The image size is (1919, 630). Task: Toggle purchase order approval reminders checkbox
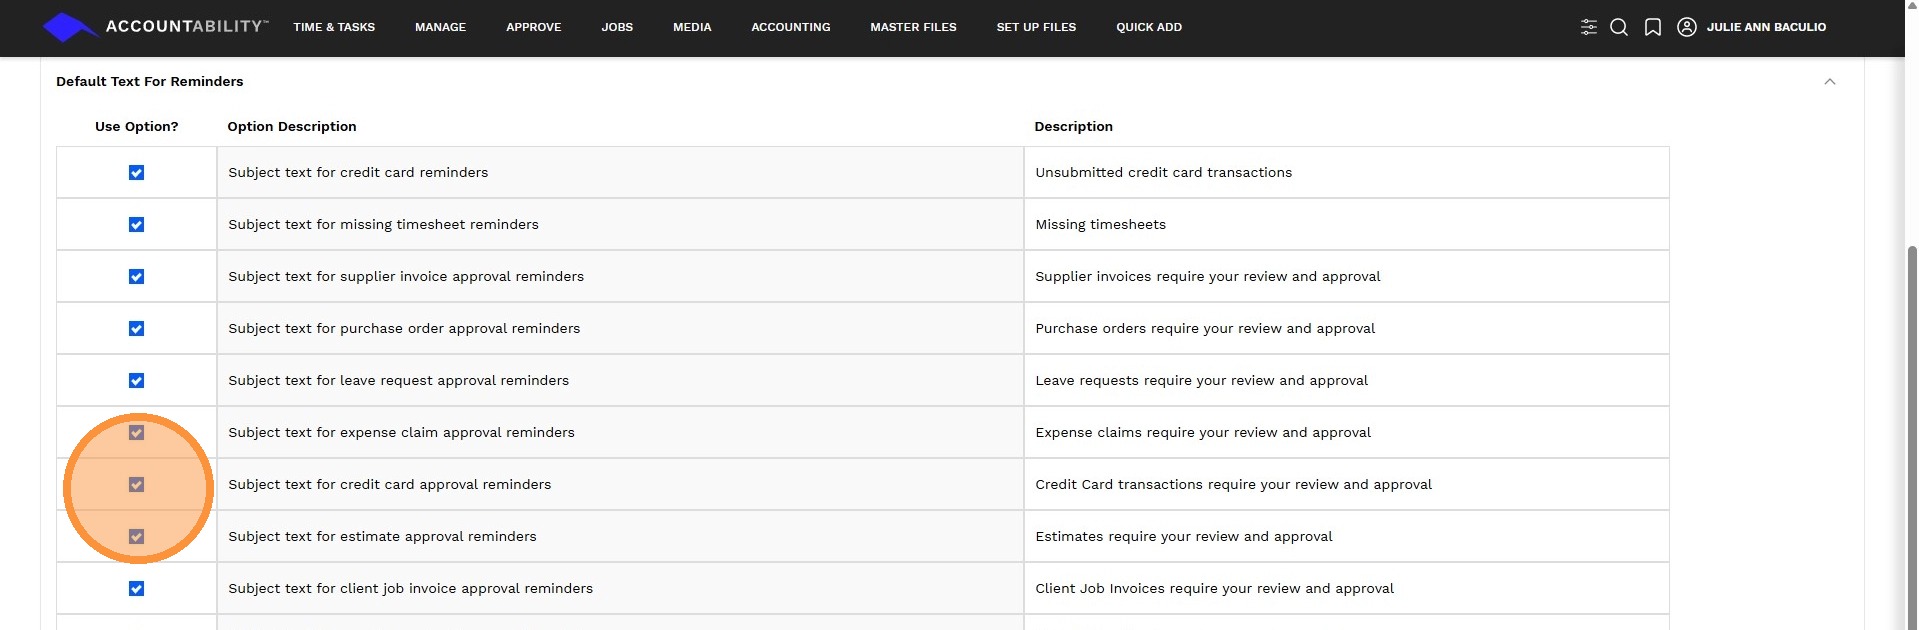pyautogui.click(x=137, y=329)
